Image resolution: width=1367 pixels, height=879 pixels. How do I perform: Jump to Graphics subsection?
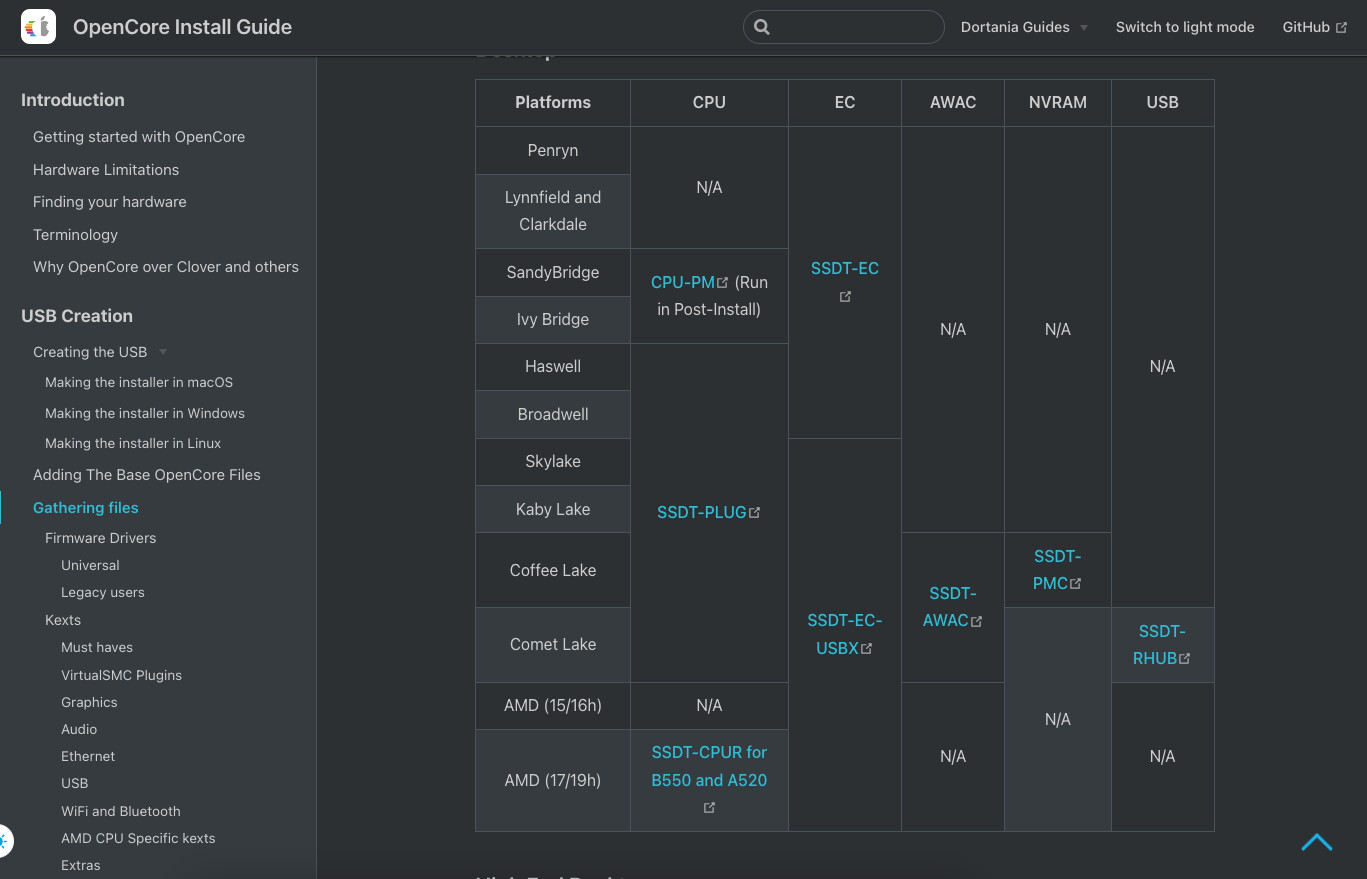click(89, 702)
